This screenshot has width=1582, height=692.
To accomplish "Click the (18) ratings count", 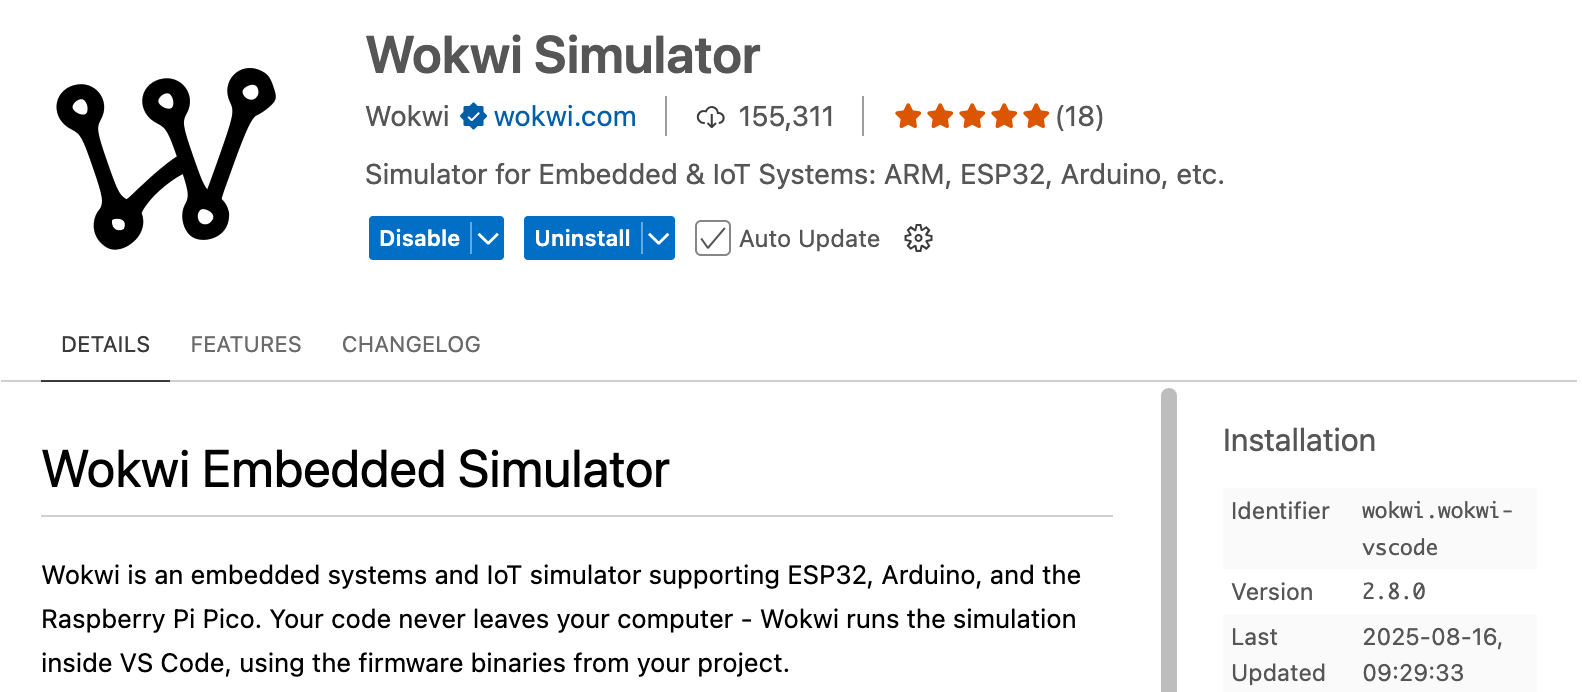I will click(1080, 117).
